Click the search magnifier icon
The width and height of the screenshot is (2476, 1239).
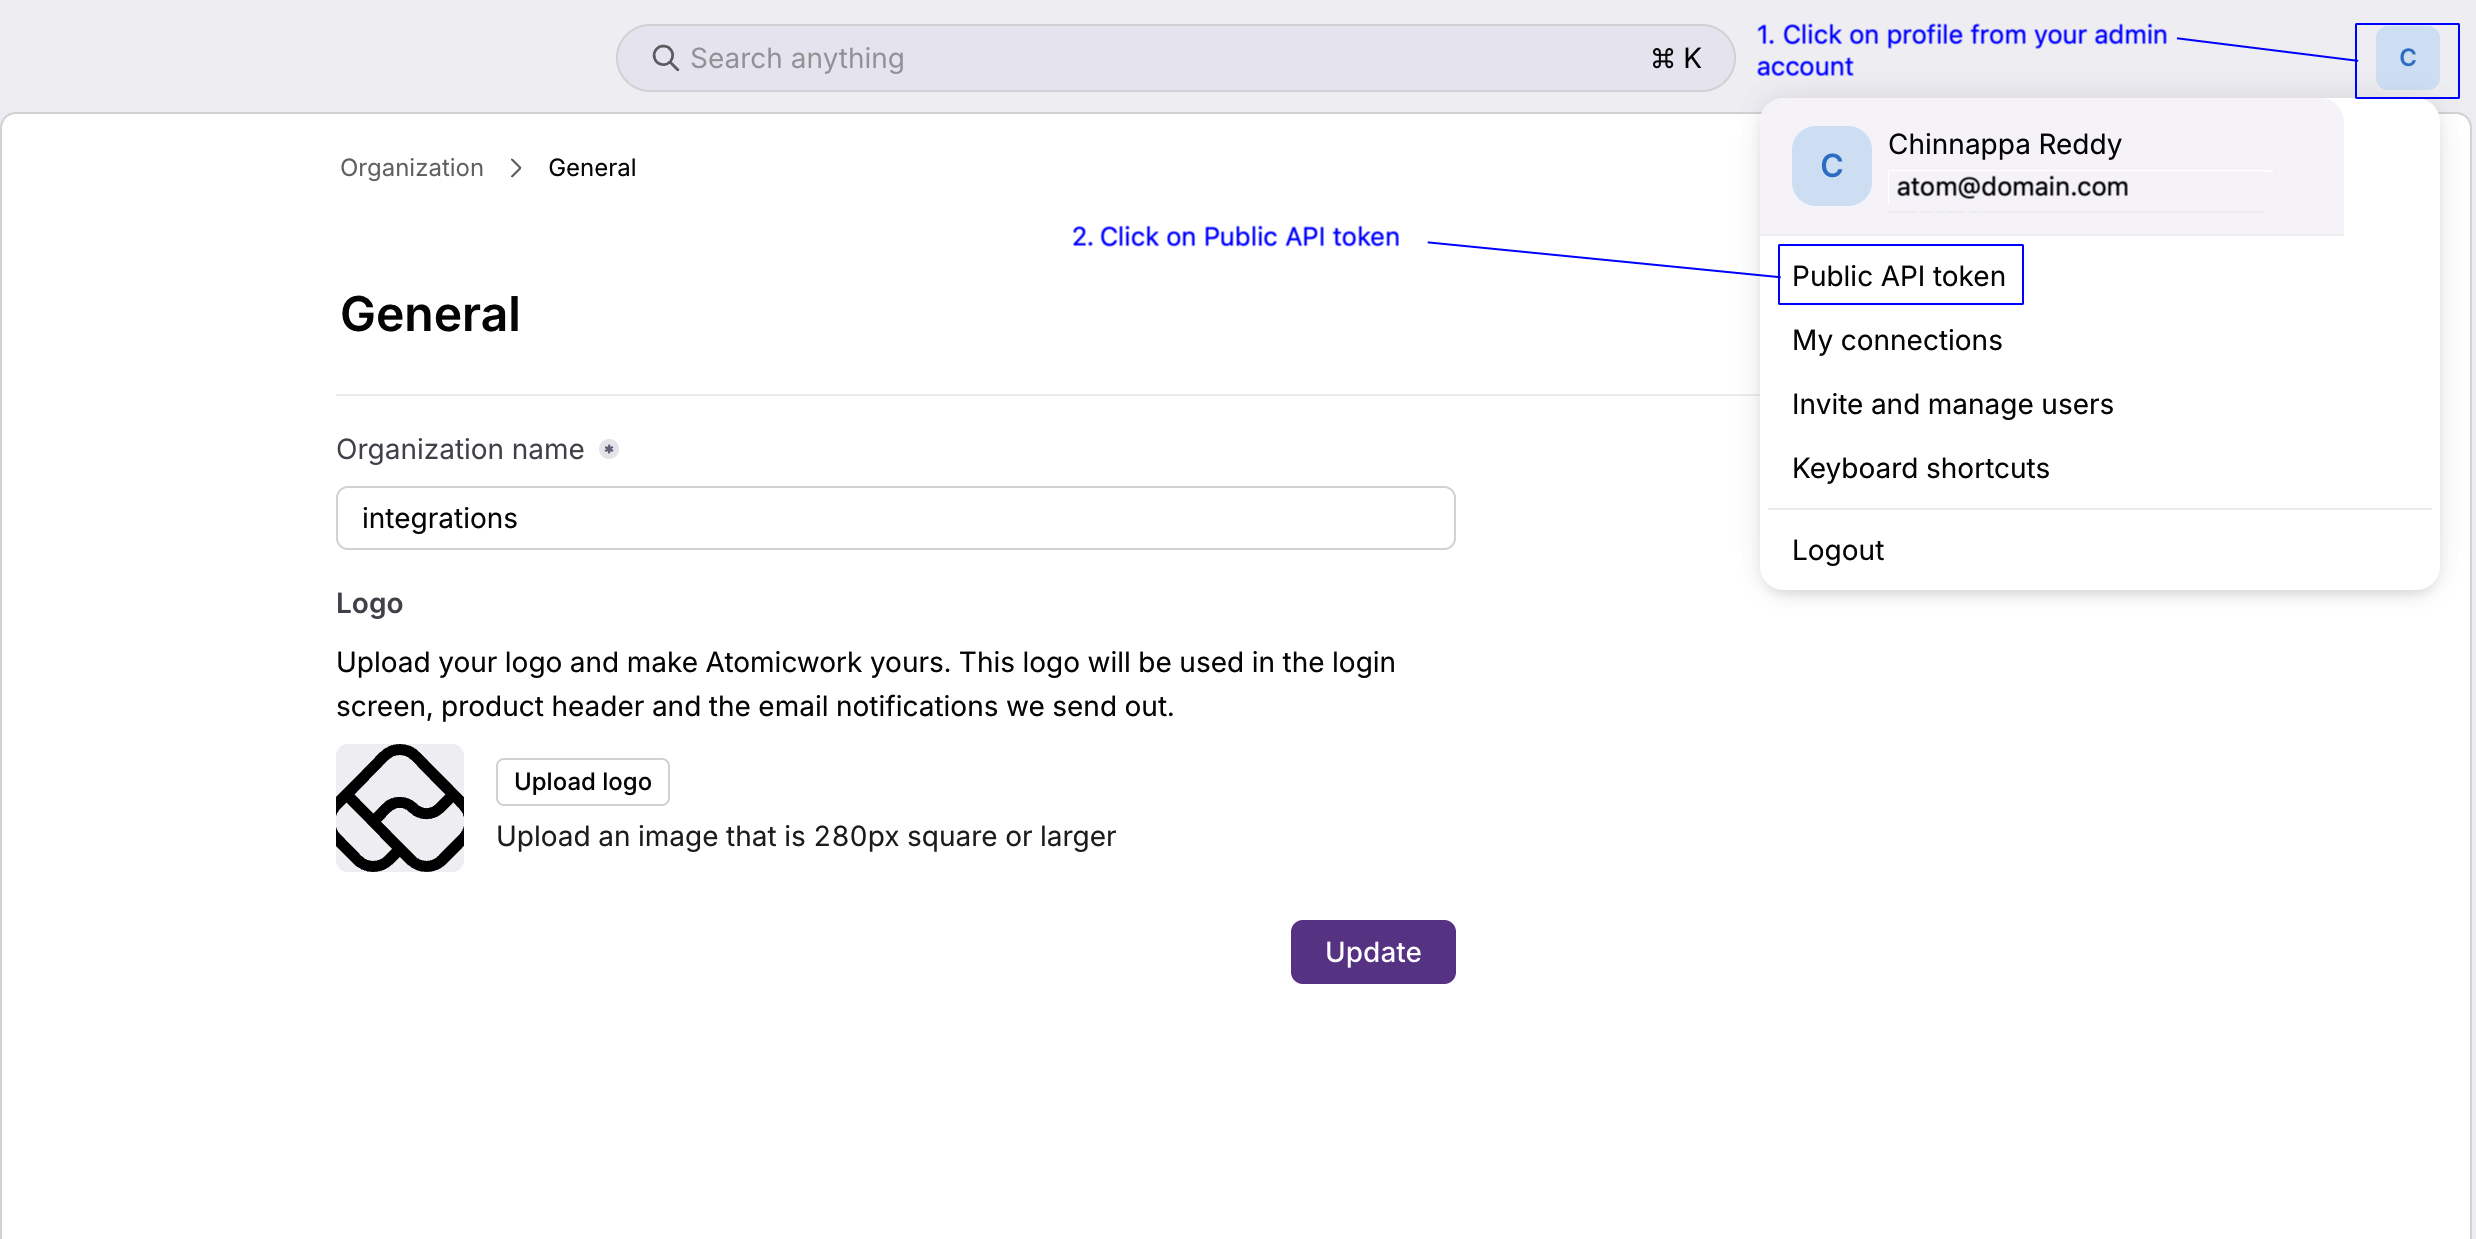[x=665, y=58]
